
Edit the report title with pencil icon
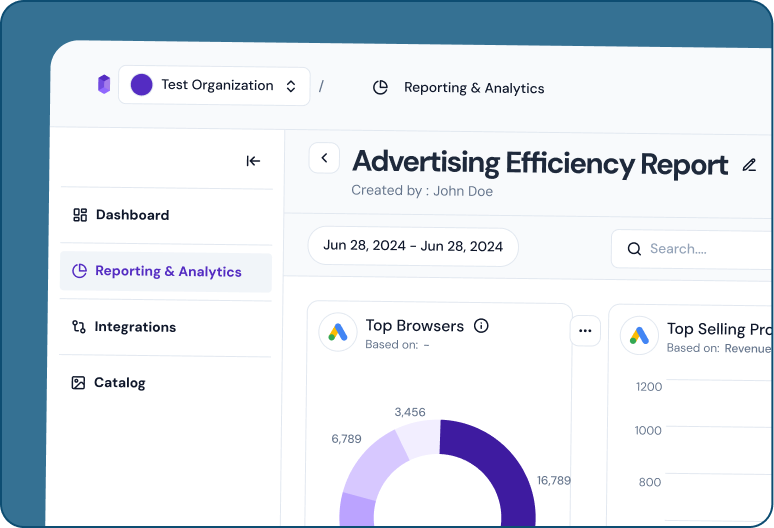tap(749, 165)
